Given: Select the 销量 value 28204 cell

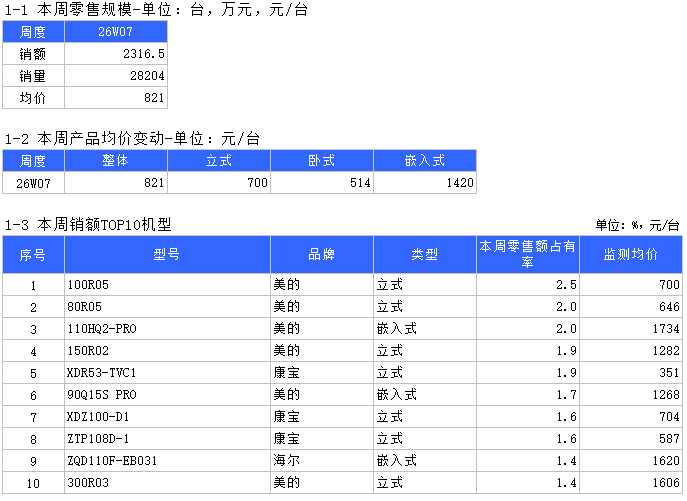Looking at the screenshot, I should [x=116, y=76].
